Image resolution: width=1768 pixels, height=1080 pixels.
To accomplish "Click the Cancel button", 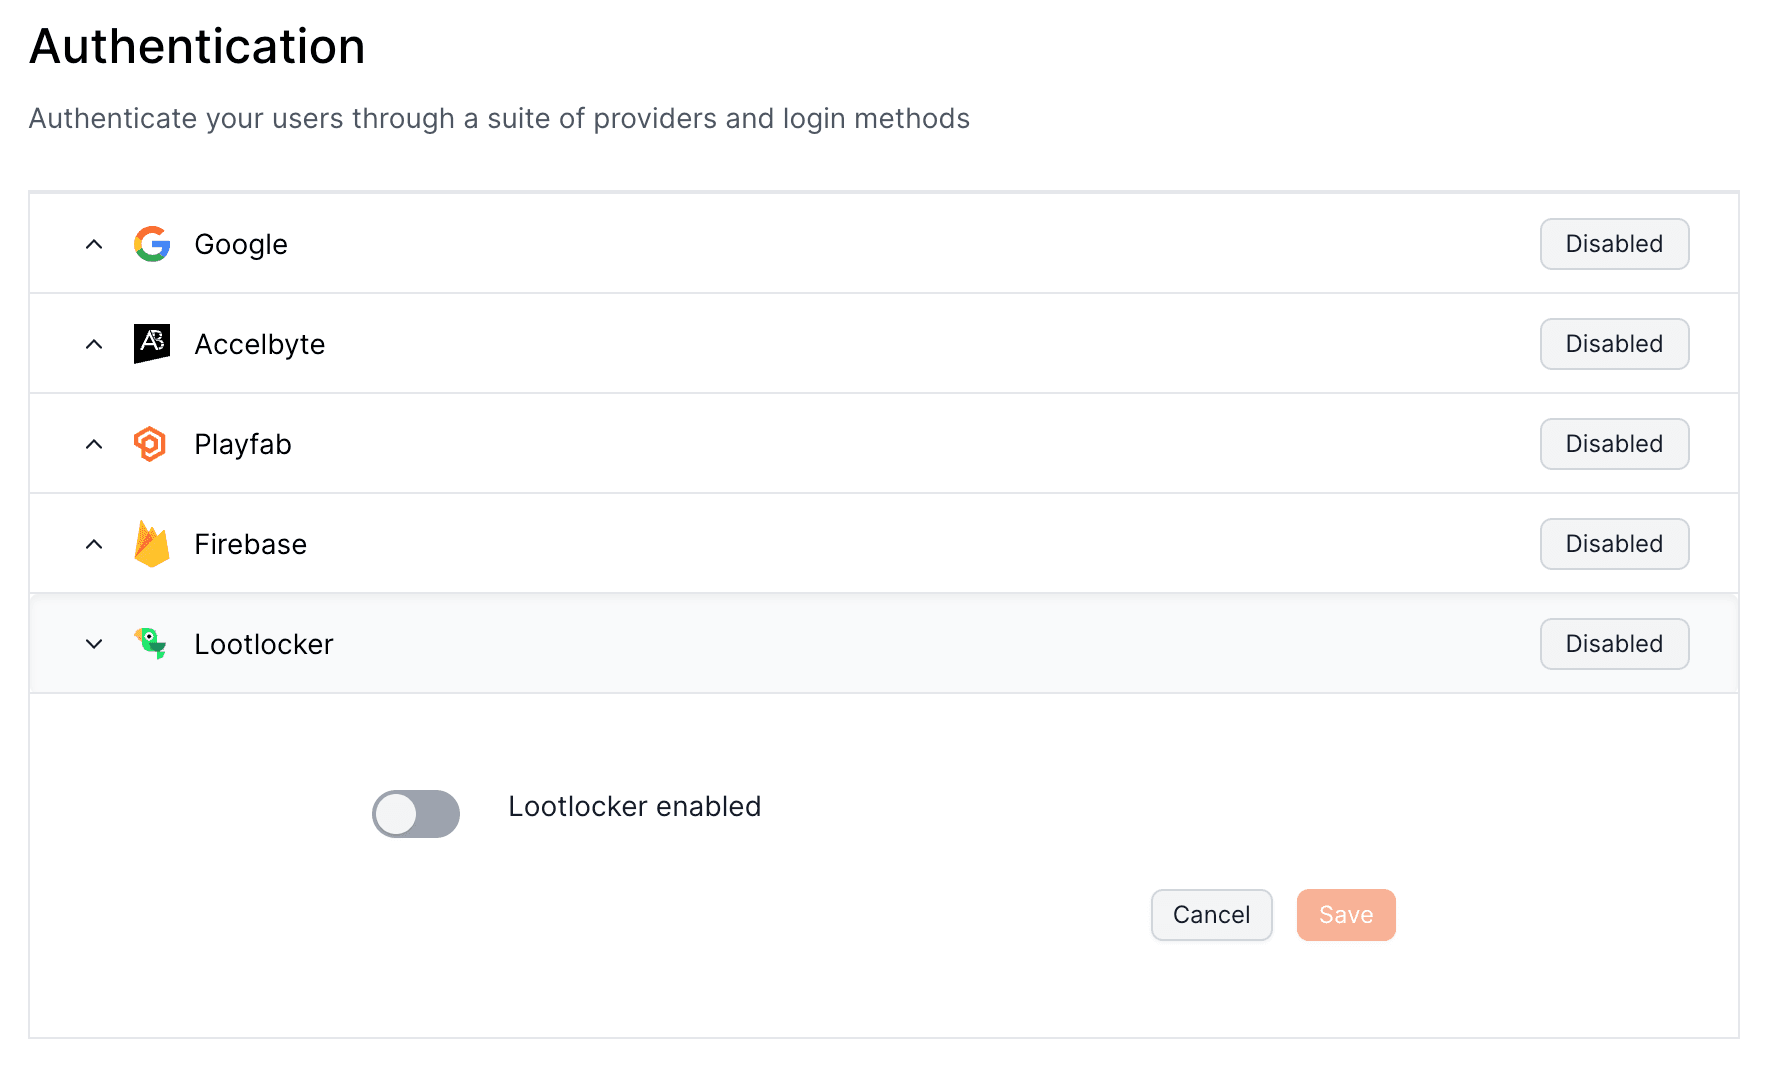I will 1211,914.
